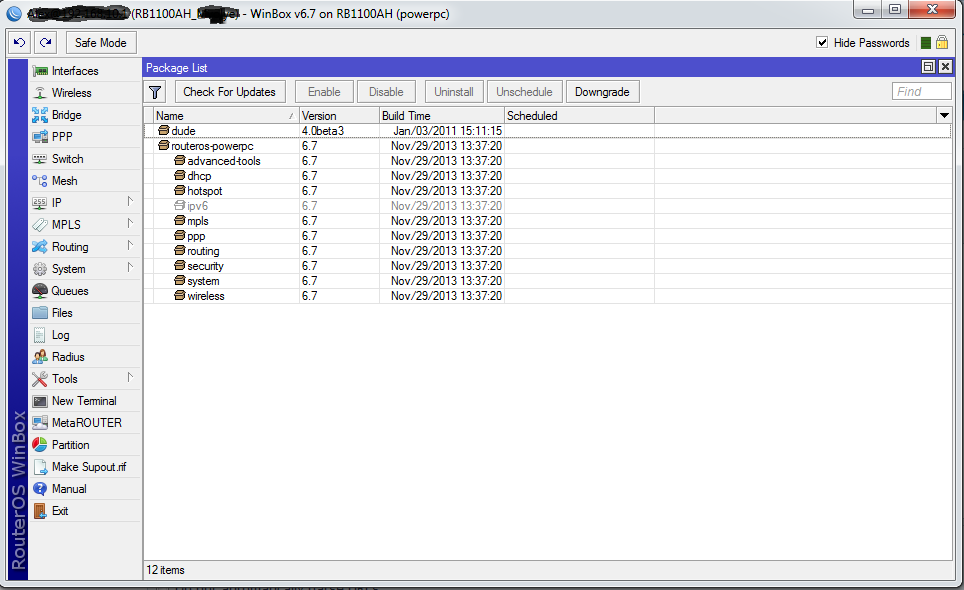Viewport: 964px width, 590px height.
Task: Open the IP menu
Action: 85,203
